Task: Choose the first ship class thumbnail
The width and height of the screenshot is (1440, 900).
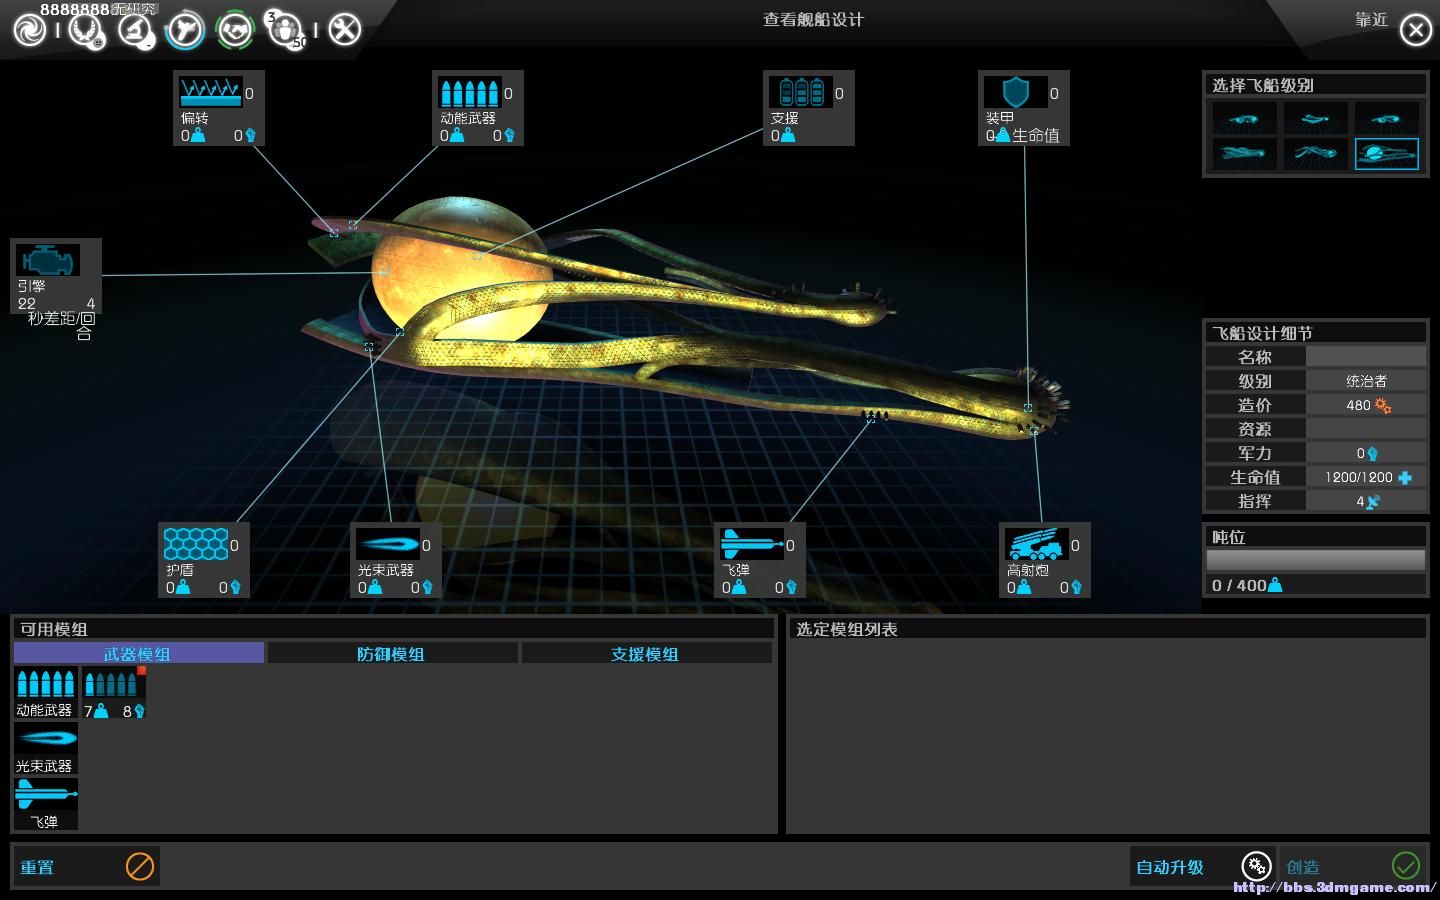Action: (x=1244, y=118)
